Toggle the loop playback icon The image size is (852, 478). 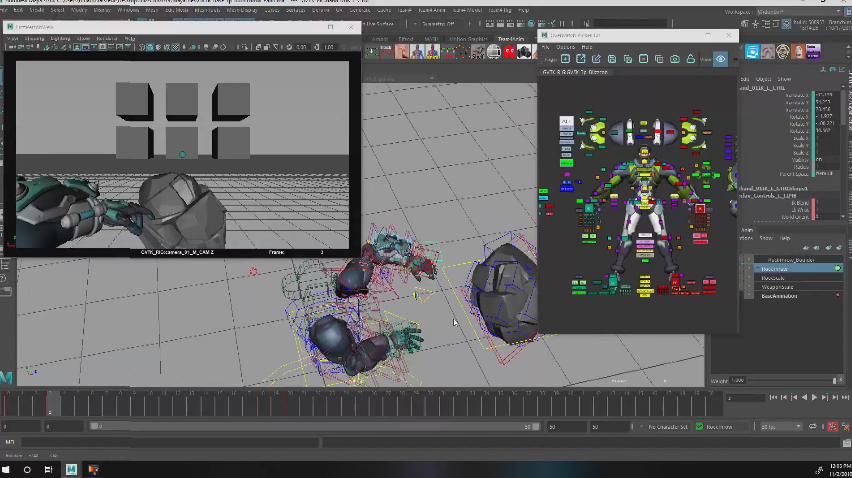(x=813, y=427)
